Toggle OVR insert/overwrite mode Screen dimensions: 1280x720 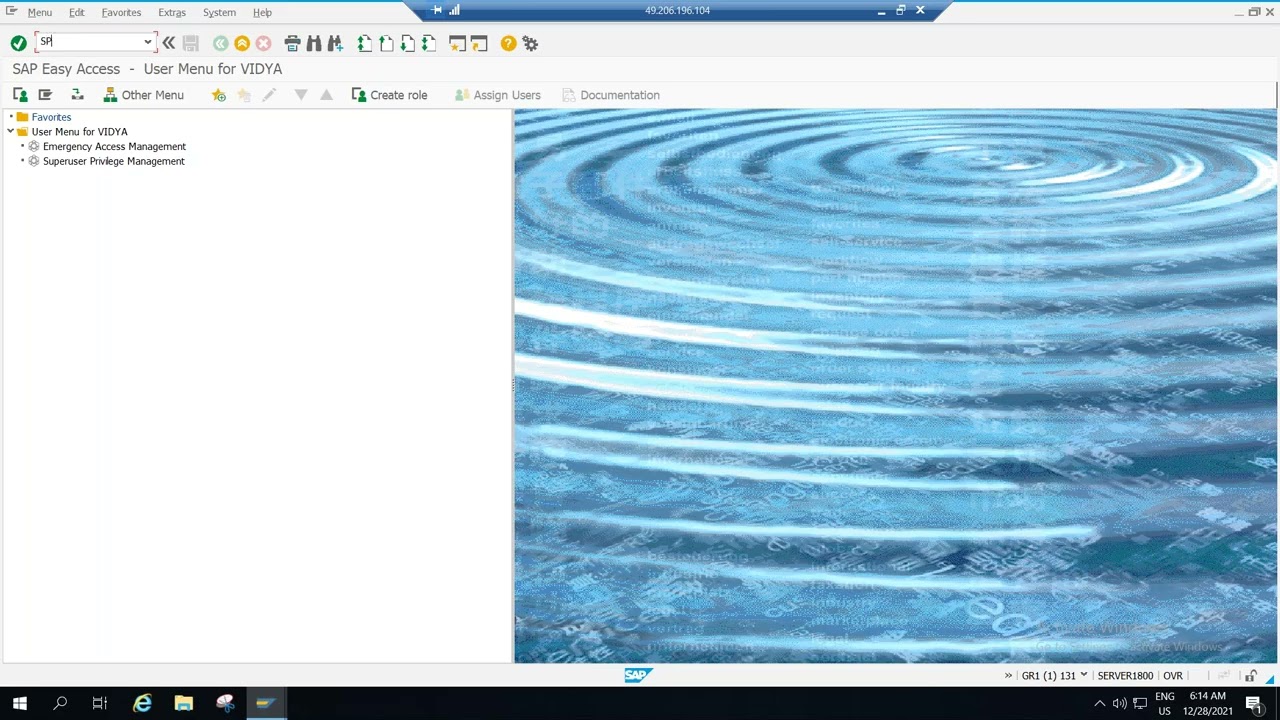[1172, 676]
